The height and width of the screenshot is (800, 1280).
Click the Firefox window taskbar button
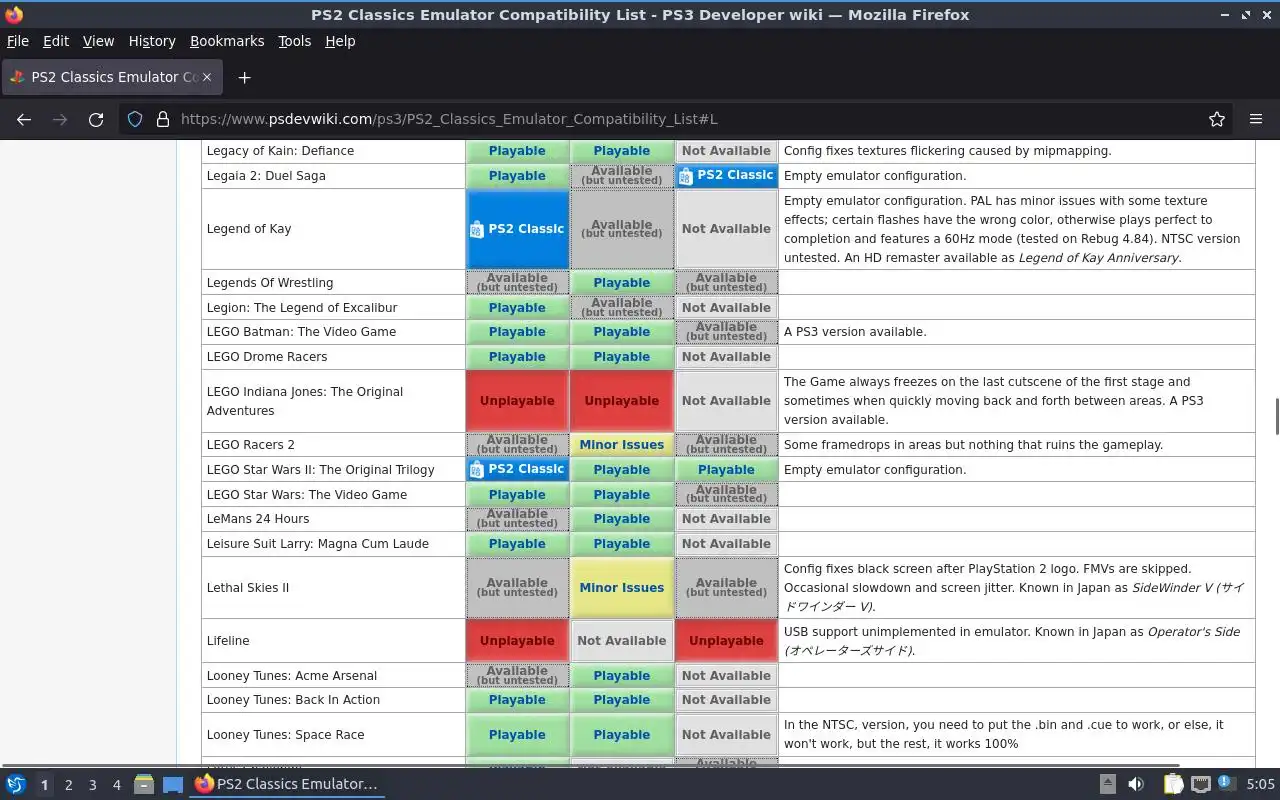pyautogui.click(x=287, y=784)
